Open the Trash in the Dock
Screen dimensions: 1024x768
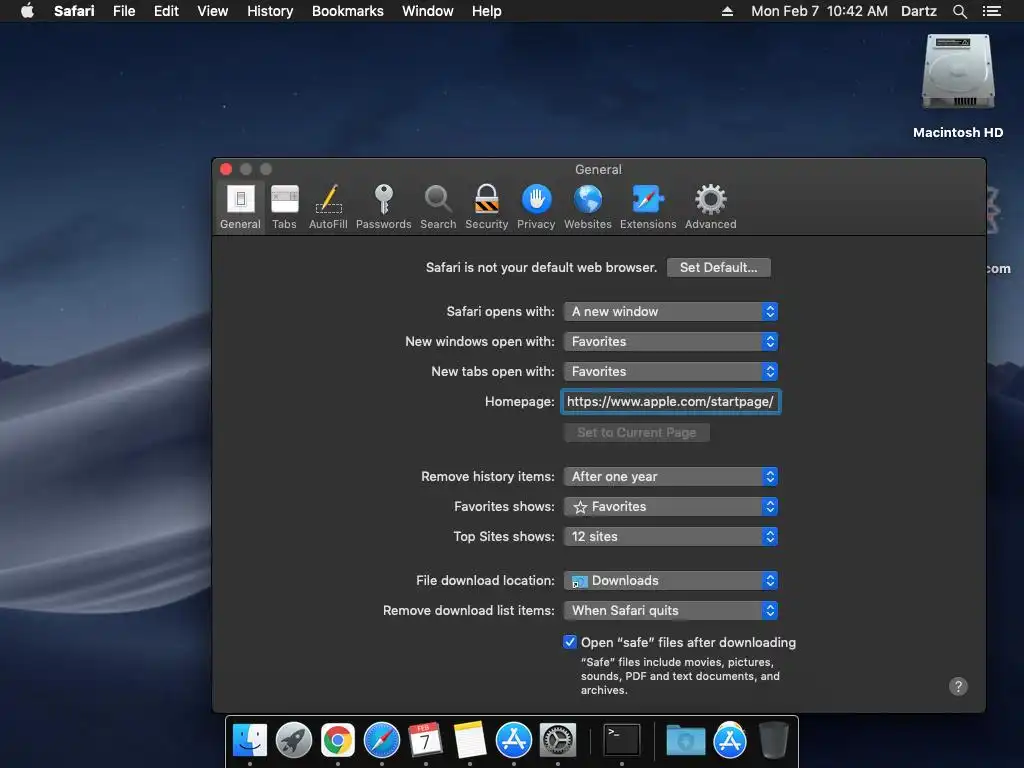point(774,740)
